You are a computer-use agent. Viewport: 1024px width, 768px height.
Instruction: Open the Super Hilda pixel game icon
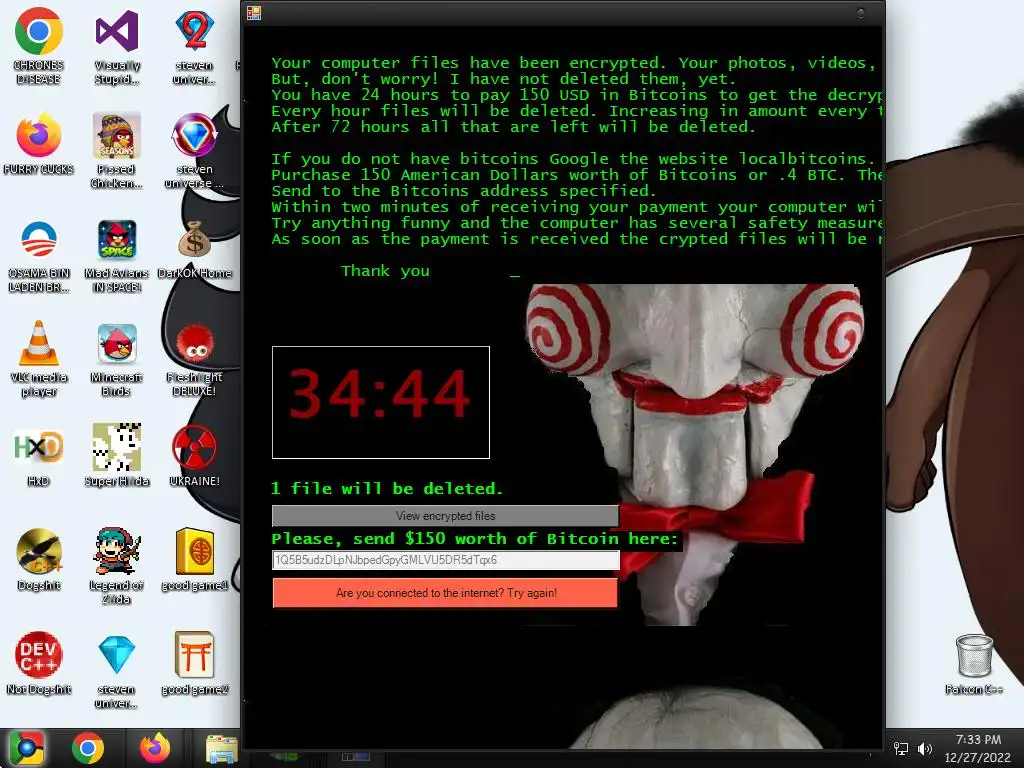click(117, 447)
